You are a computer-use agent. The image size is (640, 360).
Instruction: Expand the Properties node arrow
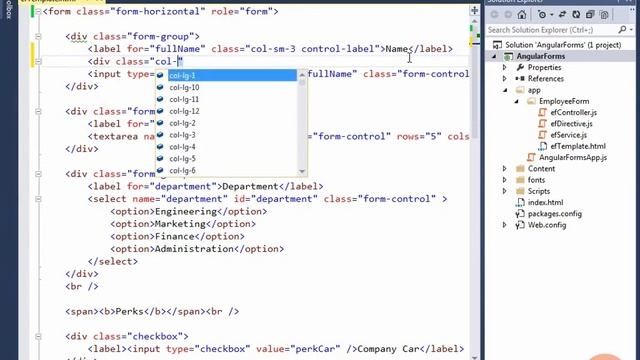click(505, 67)
